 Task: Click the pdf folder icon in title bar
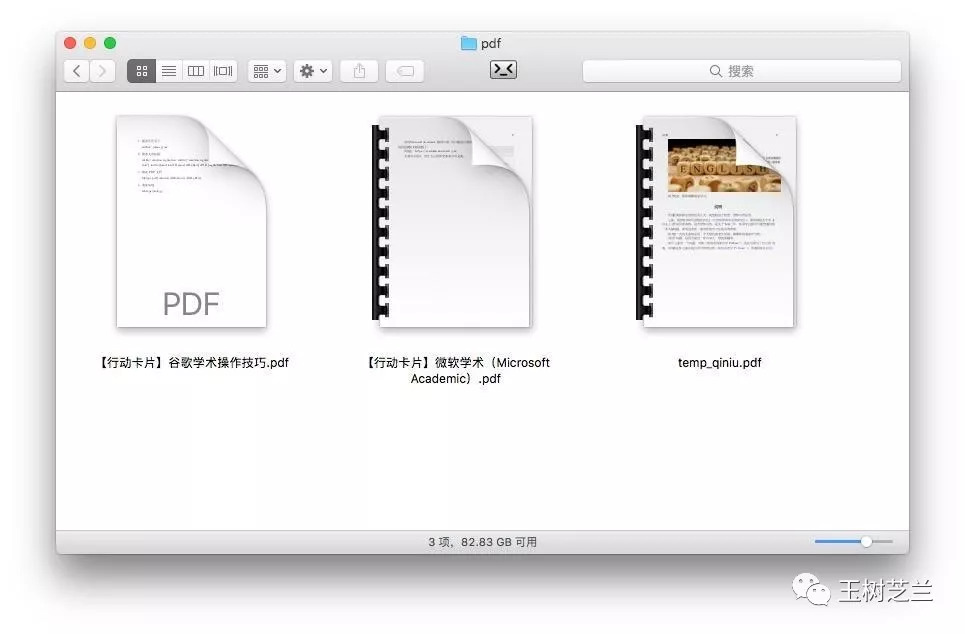click(x=468, y=43)
